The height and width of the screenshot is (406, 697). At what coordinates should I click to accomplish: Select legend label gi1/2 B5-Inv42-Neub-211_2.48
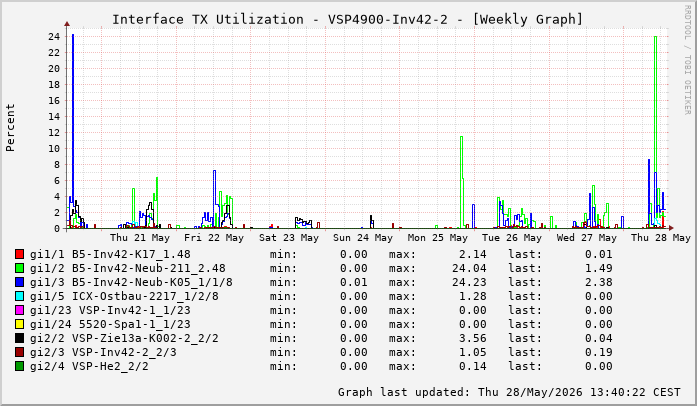coord(128,268)
